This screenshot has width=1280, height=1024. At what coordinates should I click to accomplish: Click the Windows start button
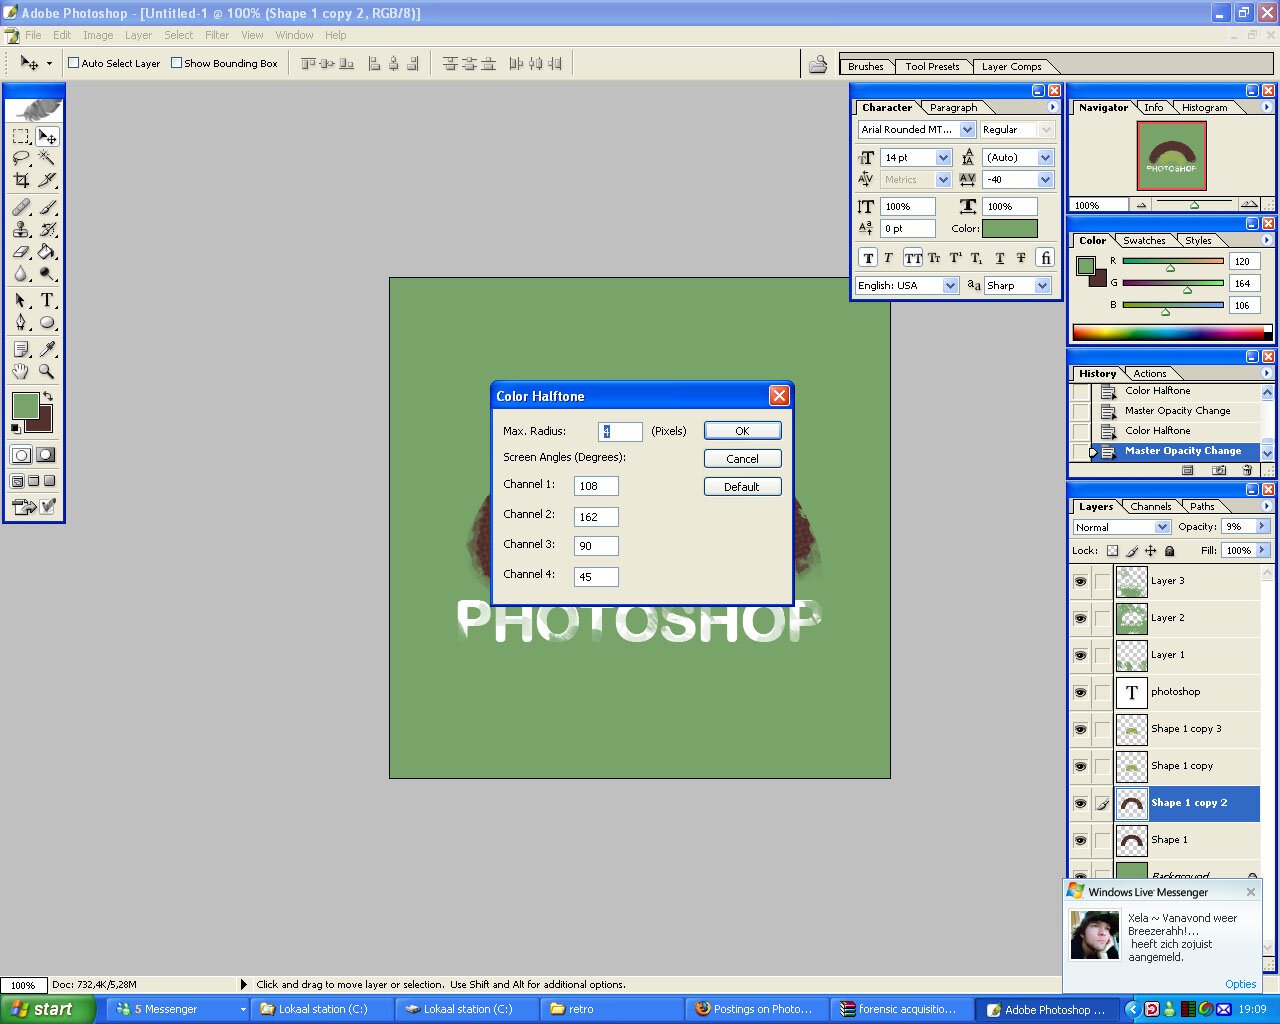[x=47, y=1010]
